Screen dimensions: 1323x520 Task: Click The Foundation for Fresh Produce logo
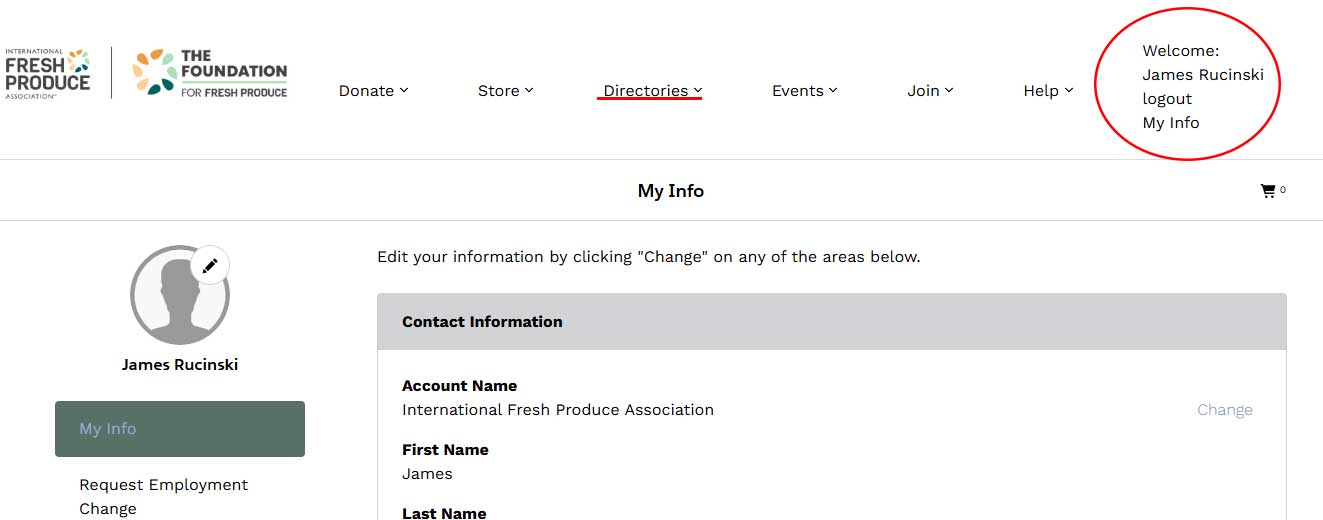[x=210, y=73]
